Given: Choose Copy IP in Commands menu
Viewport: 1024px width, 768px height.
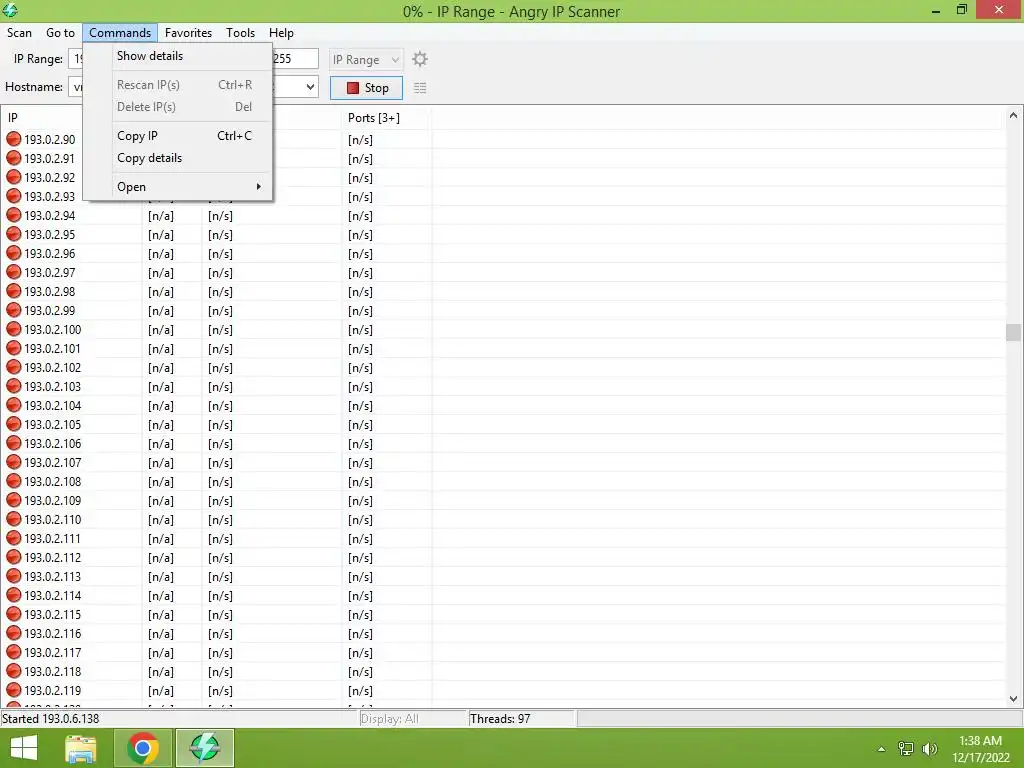Looking at the screenshot, I should click(x=189, y=136).
